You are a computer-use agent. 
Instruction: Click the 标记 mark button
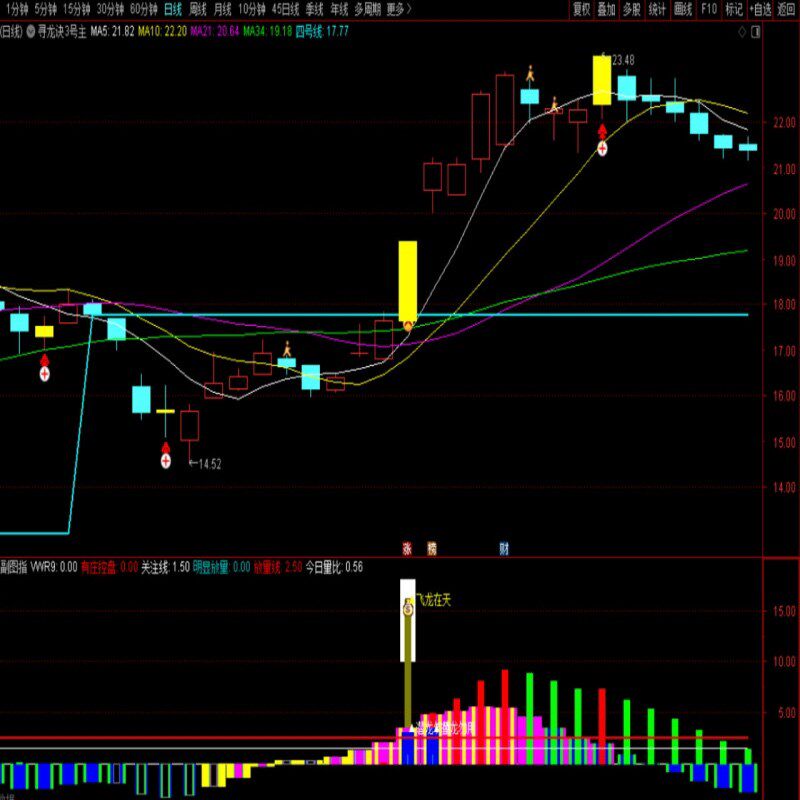(734, 9)
